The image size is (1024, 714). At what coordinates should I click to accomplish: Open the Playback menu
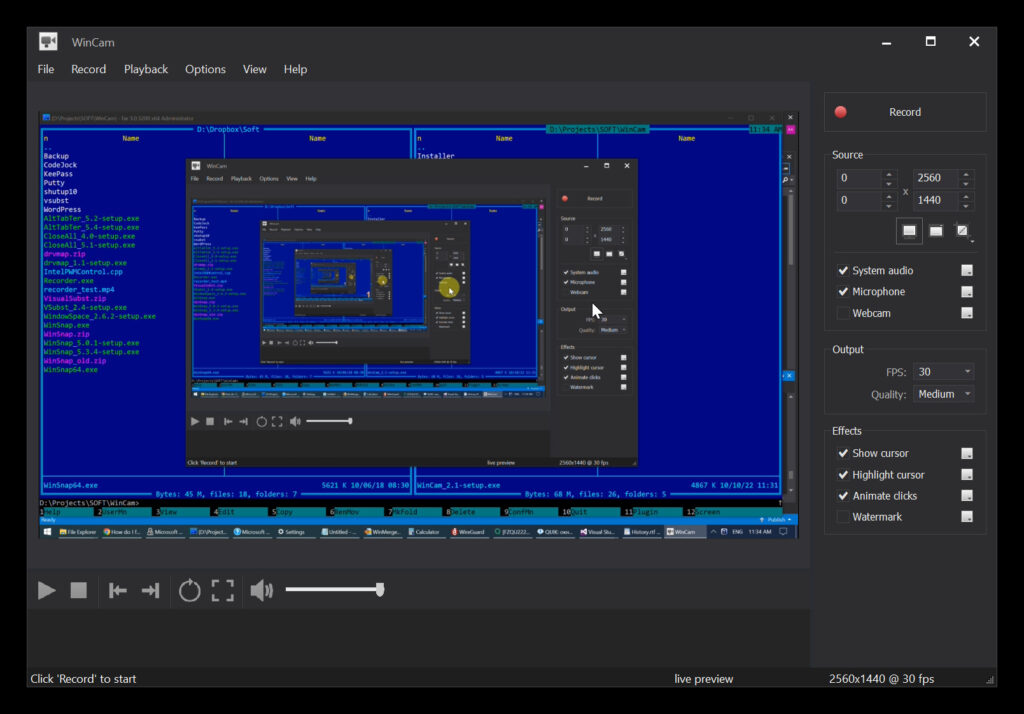pyautogui.click(x=146, y=69)
